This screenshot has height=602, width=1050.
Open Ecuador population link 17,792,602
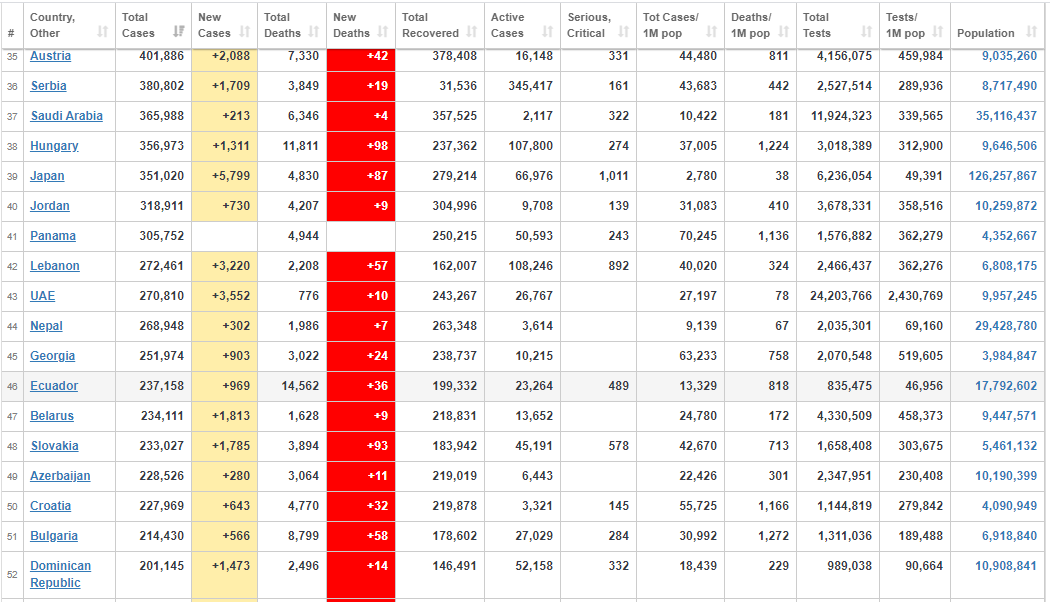(x=1006, y=386)
